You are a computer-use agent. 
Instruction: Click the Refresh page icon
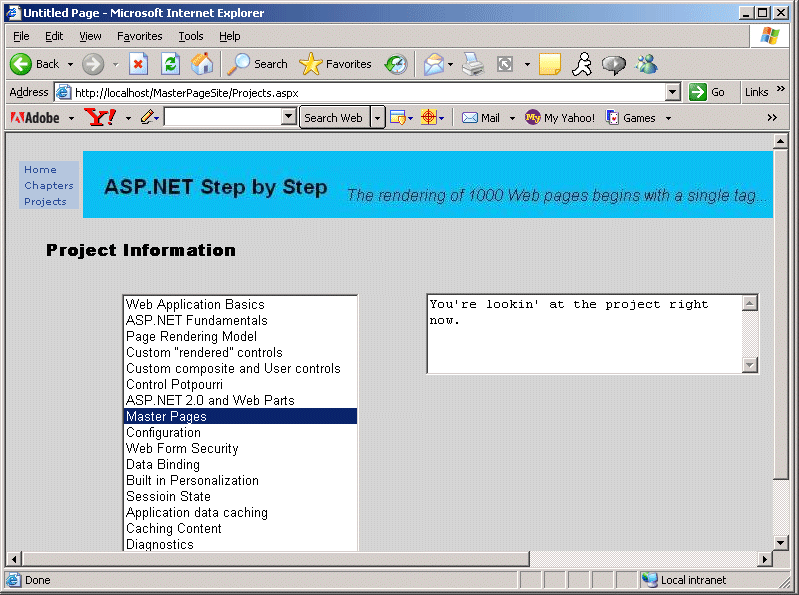click(170, 64)
